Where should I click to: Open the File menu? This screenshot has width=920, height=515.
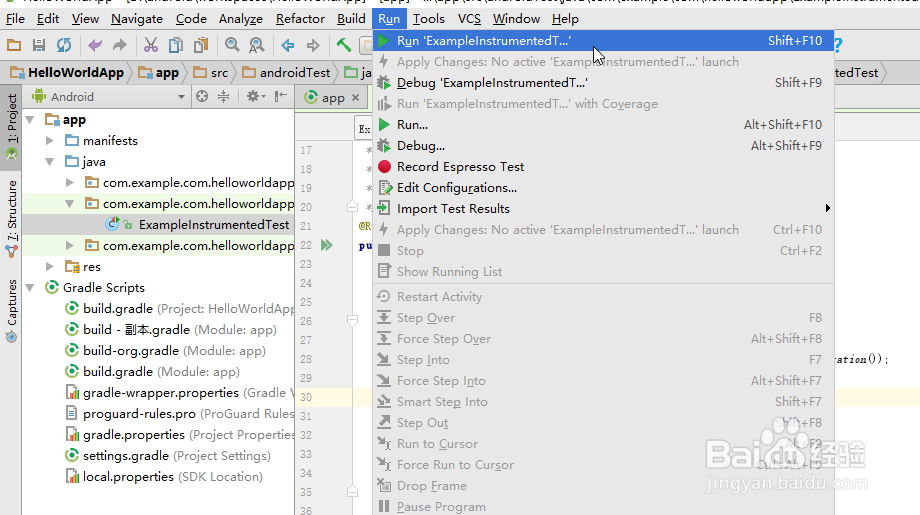15,19
